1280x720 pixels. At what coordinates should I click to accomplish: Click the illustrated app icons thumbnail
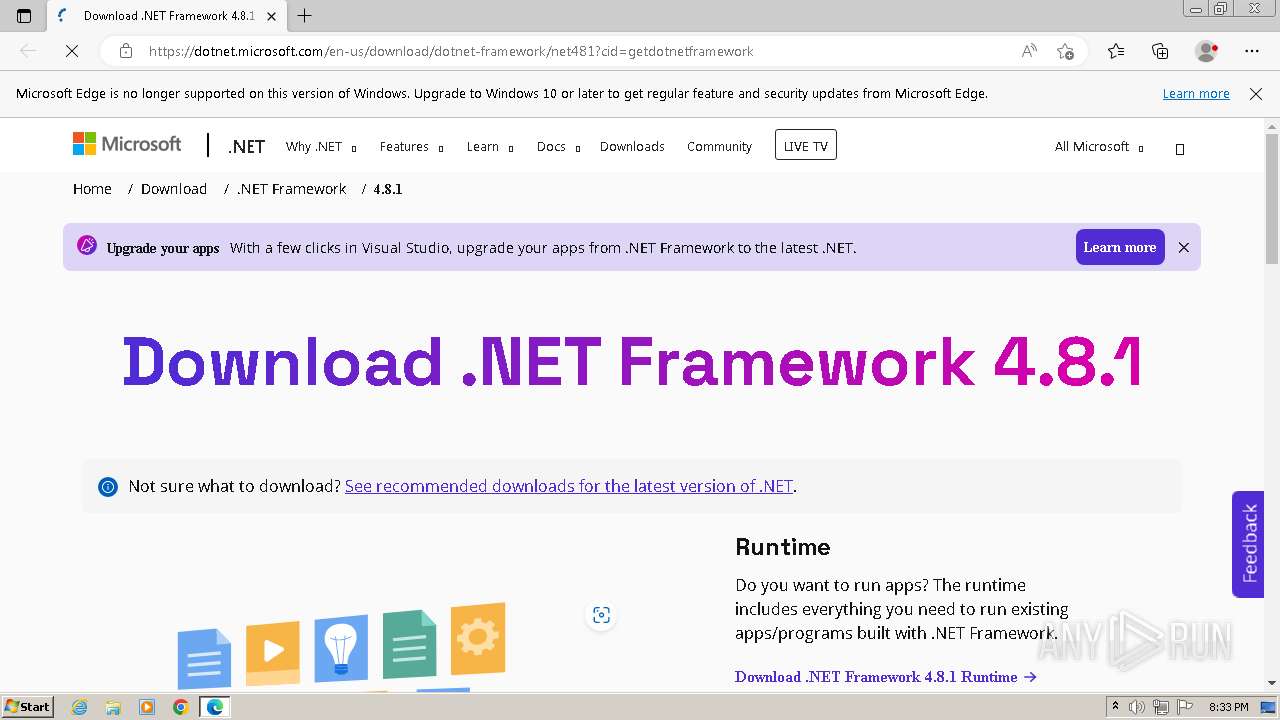click(x=341, y=645)
